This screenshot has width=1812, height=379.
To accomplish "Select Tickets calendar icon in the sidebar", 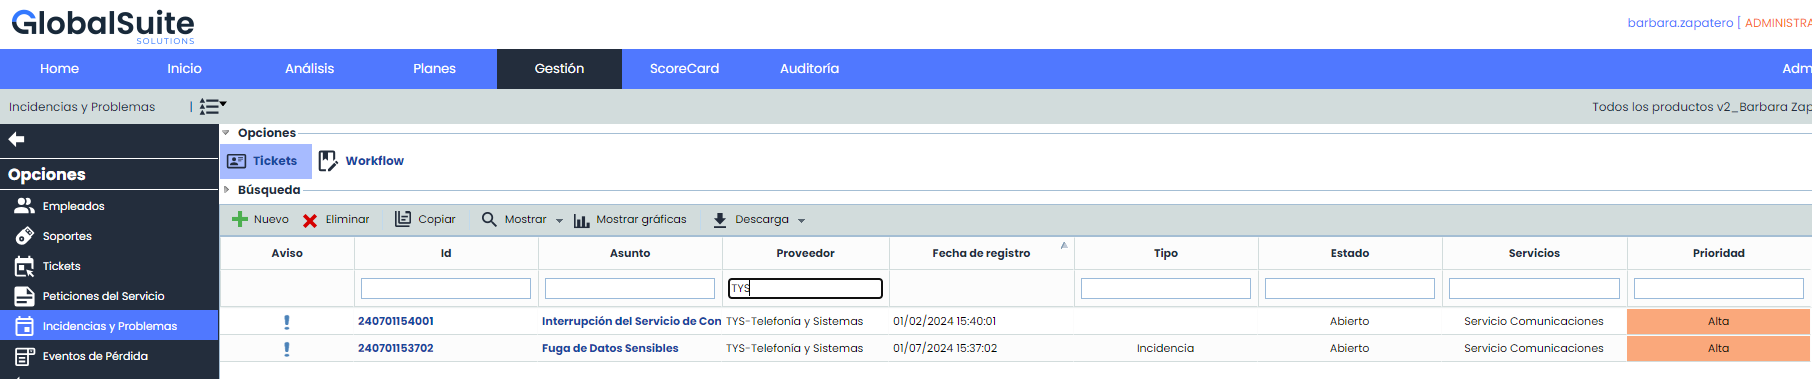I will tap(24, 266).
